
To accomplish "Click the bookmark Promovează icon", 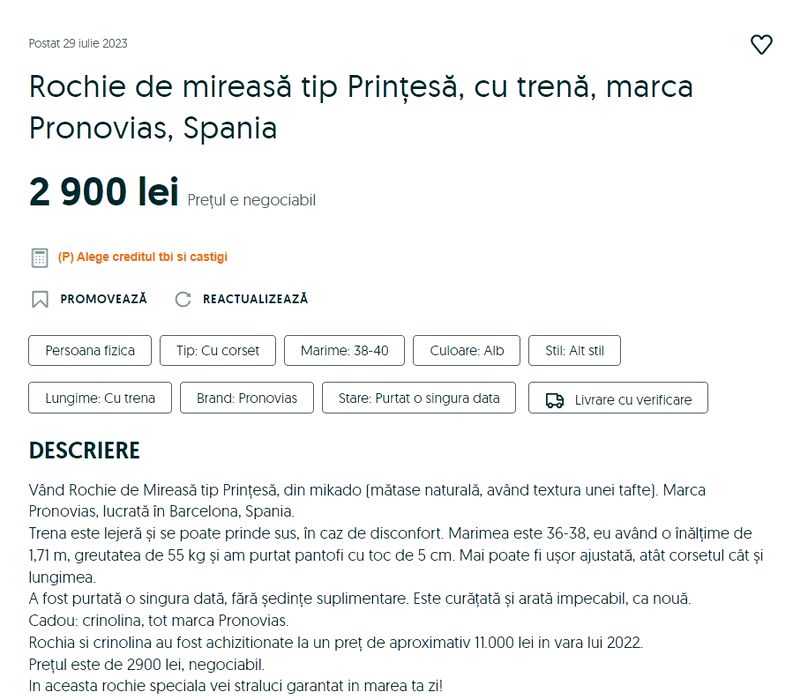I will (40, 299).
